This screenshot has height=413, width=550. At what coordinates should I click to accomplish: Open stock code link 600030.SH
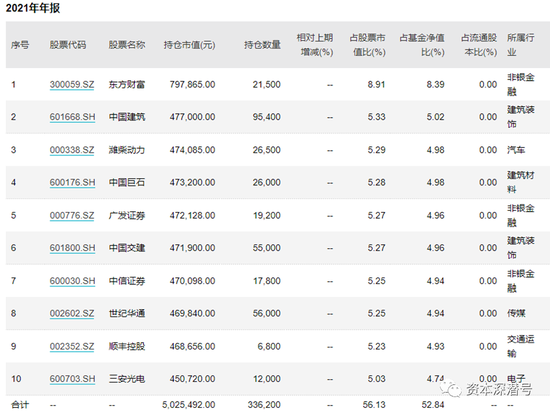[72, 281]
